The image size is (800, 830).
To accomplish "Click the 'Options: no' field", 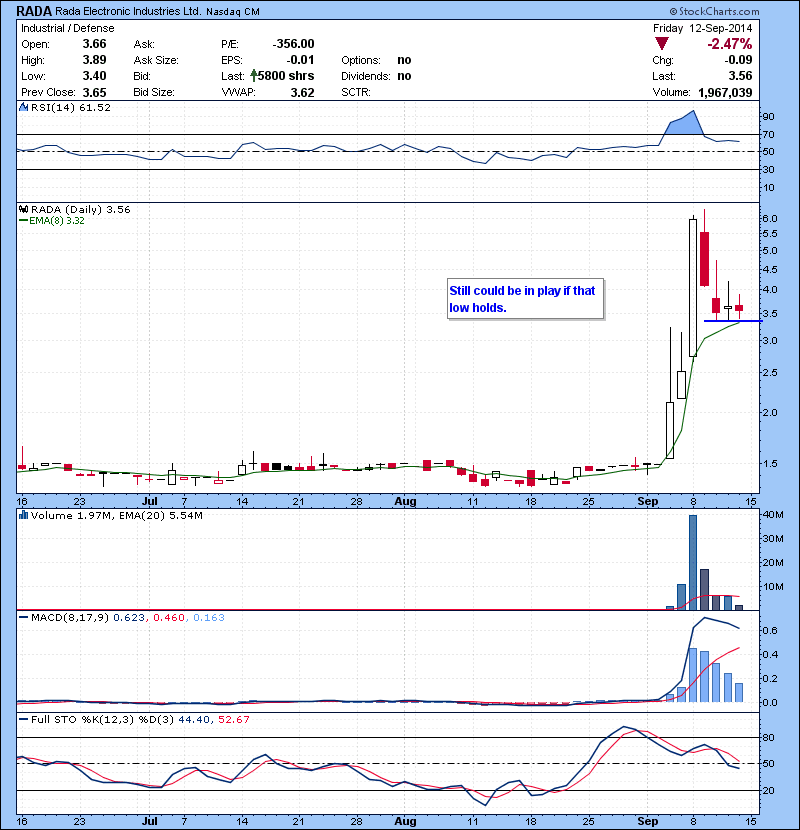I will 376,60.
